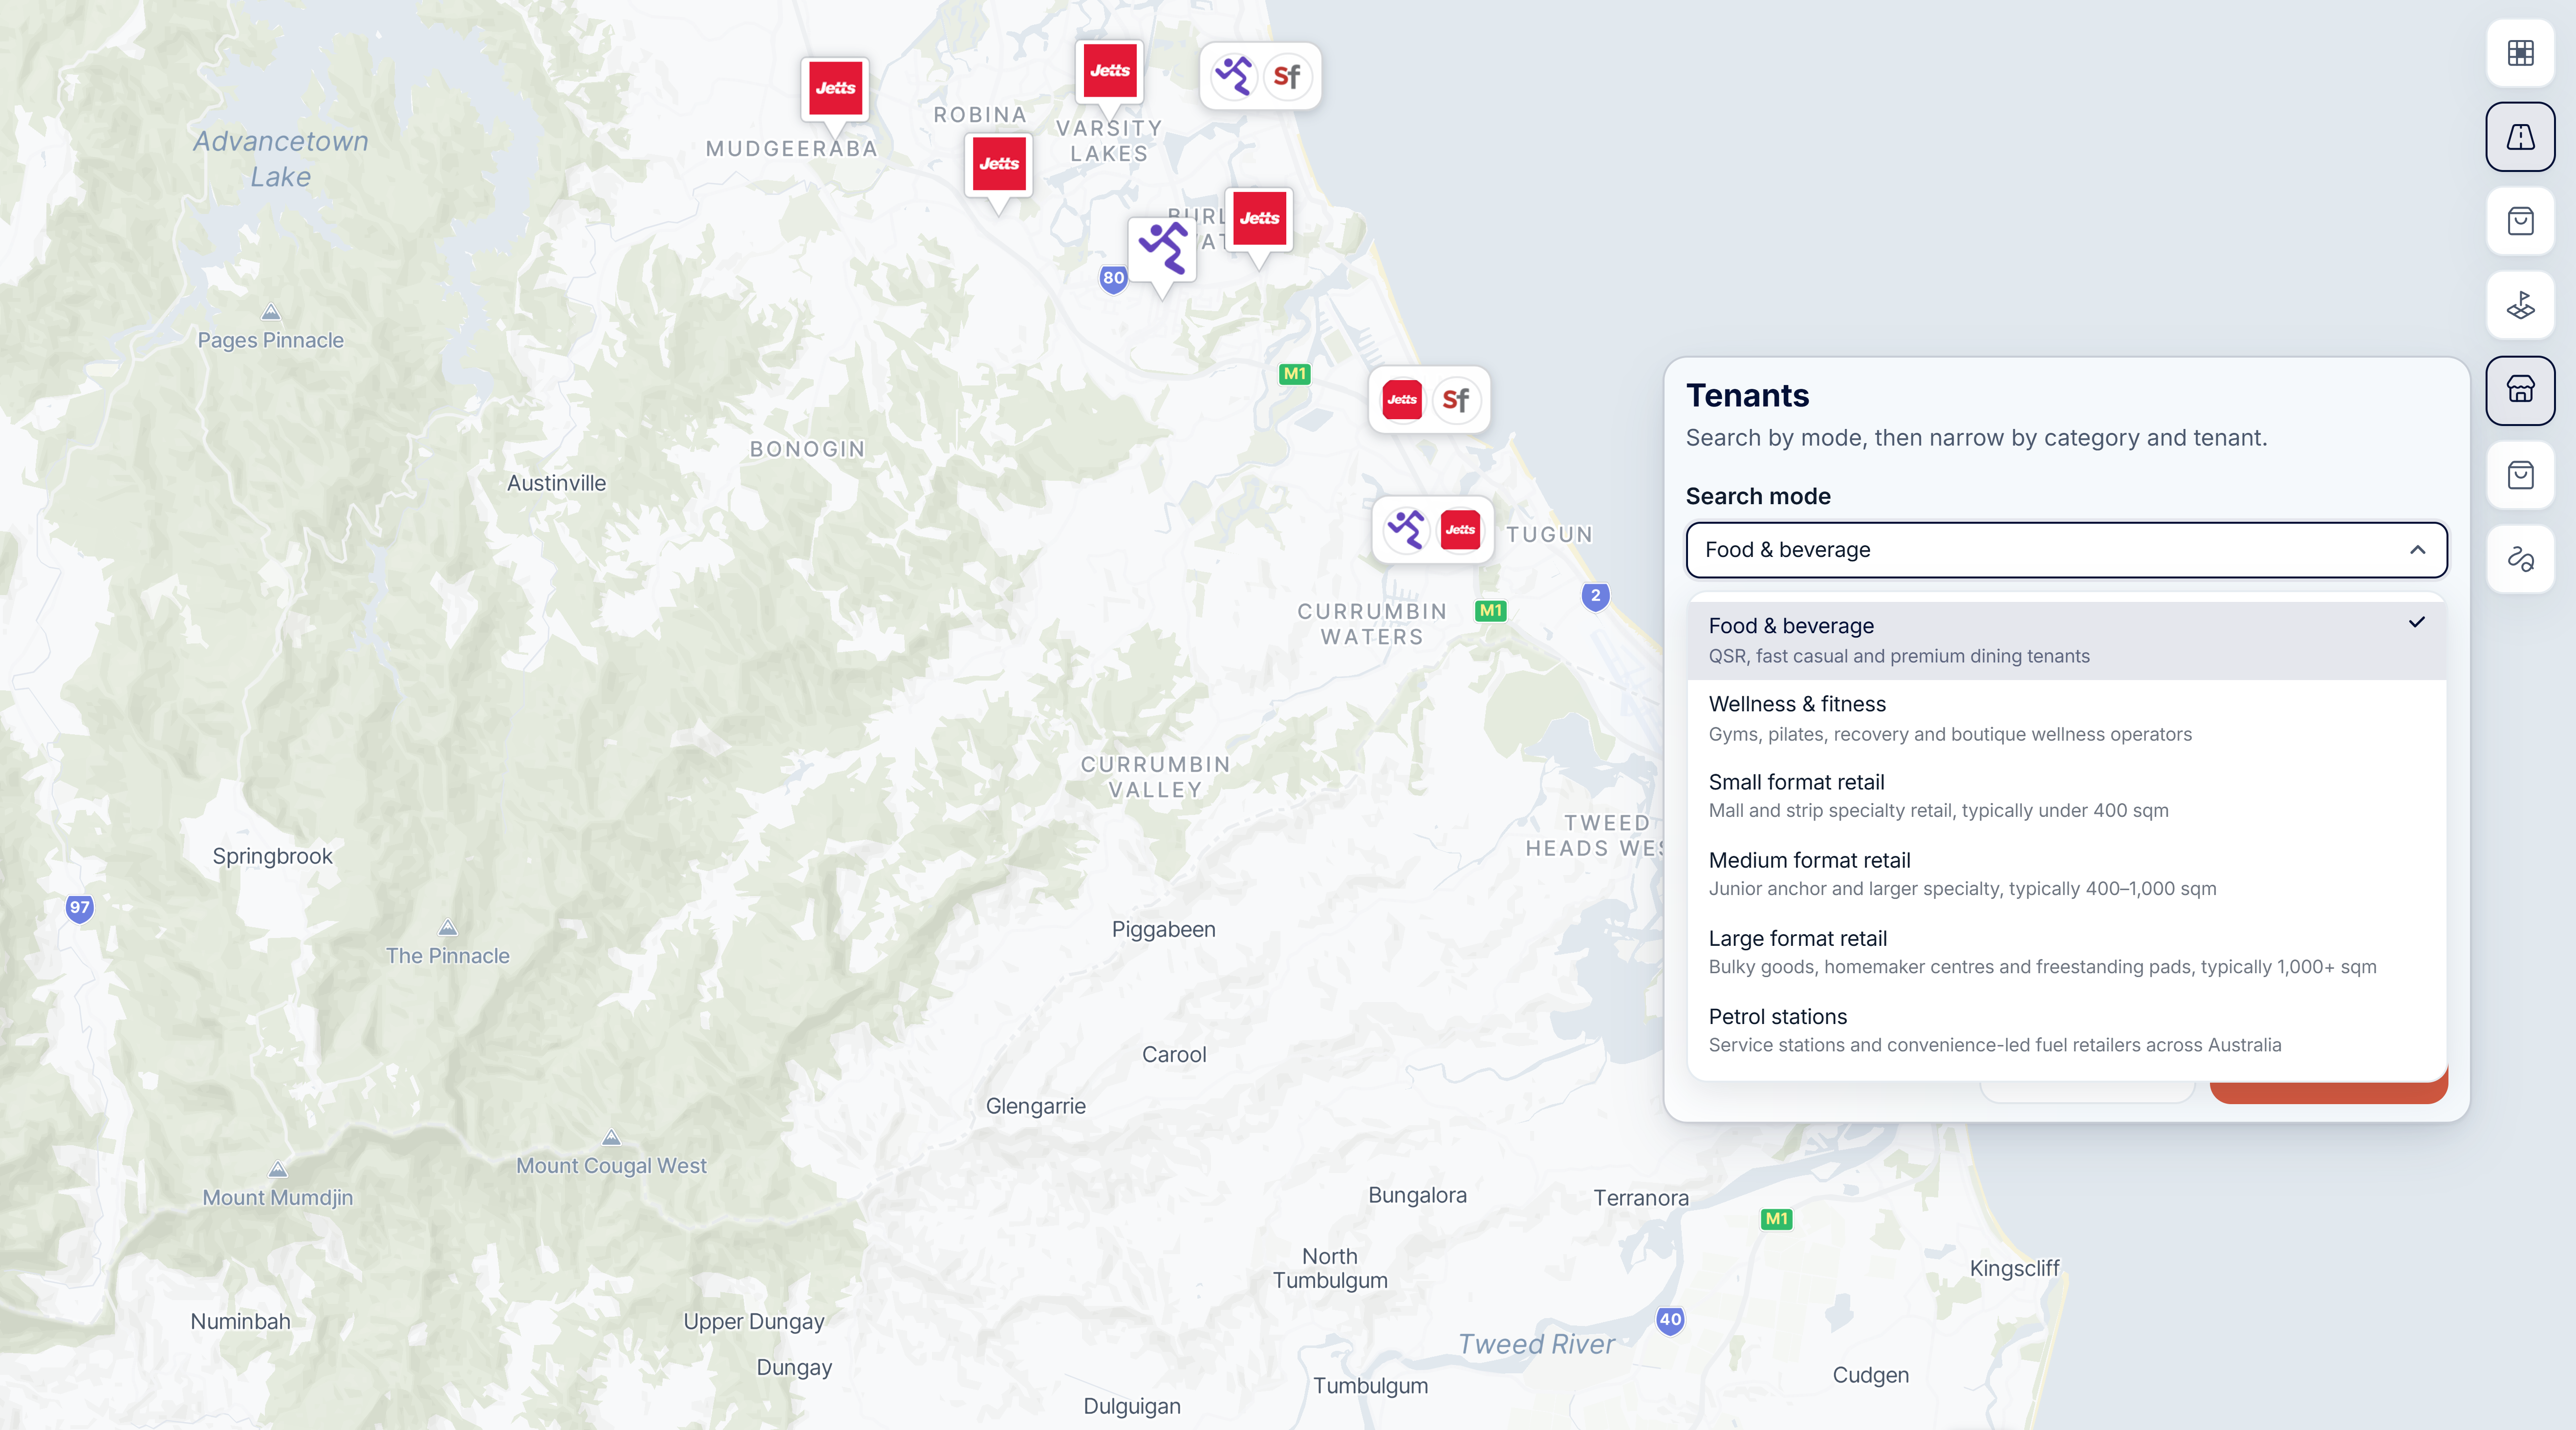Choose Large format retail option

(x=2066, y=952)
